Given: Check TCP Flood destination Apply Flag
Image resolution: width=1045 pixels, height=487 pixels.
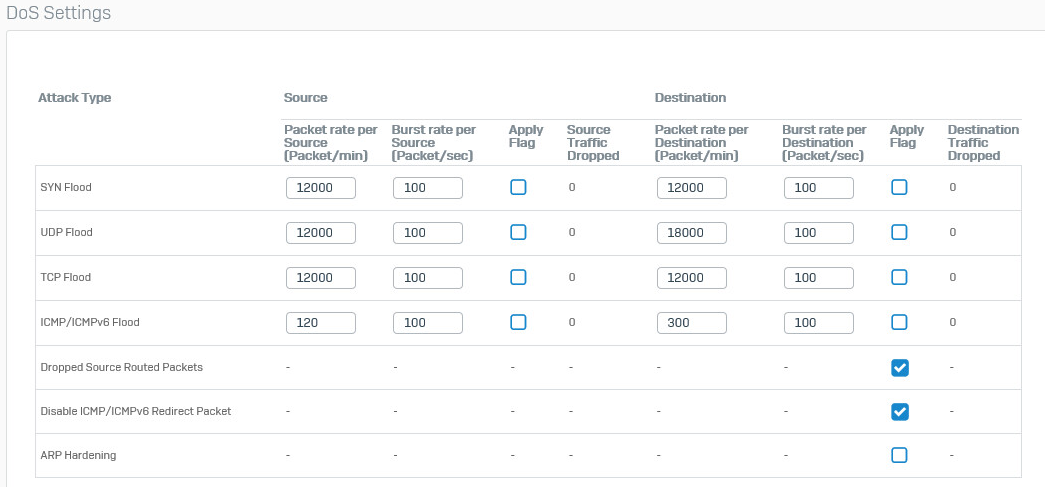Looking at the screenshot, I should (x=899, y=277).
